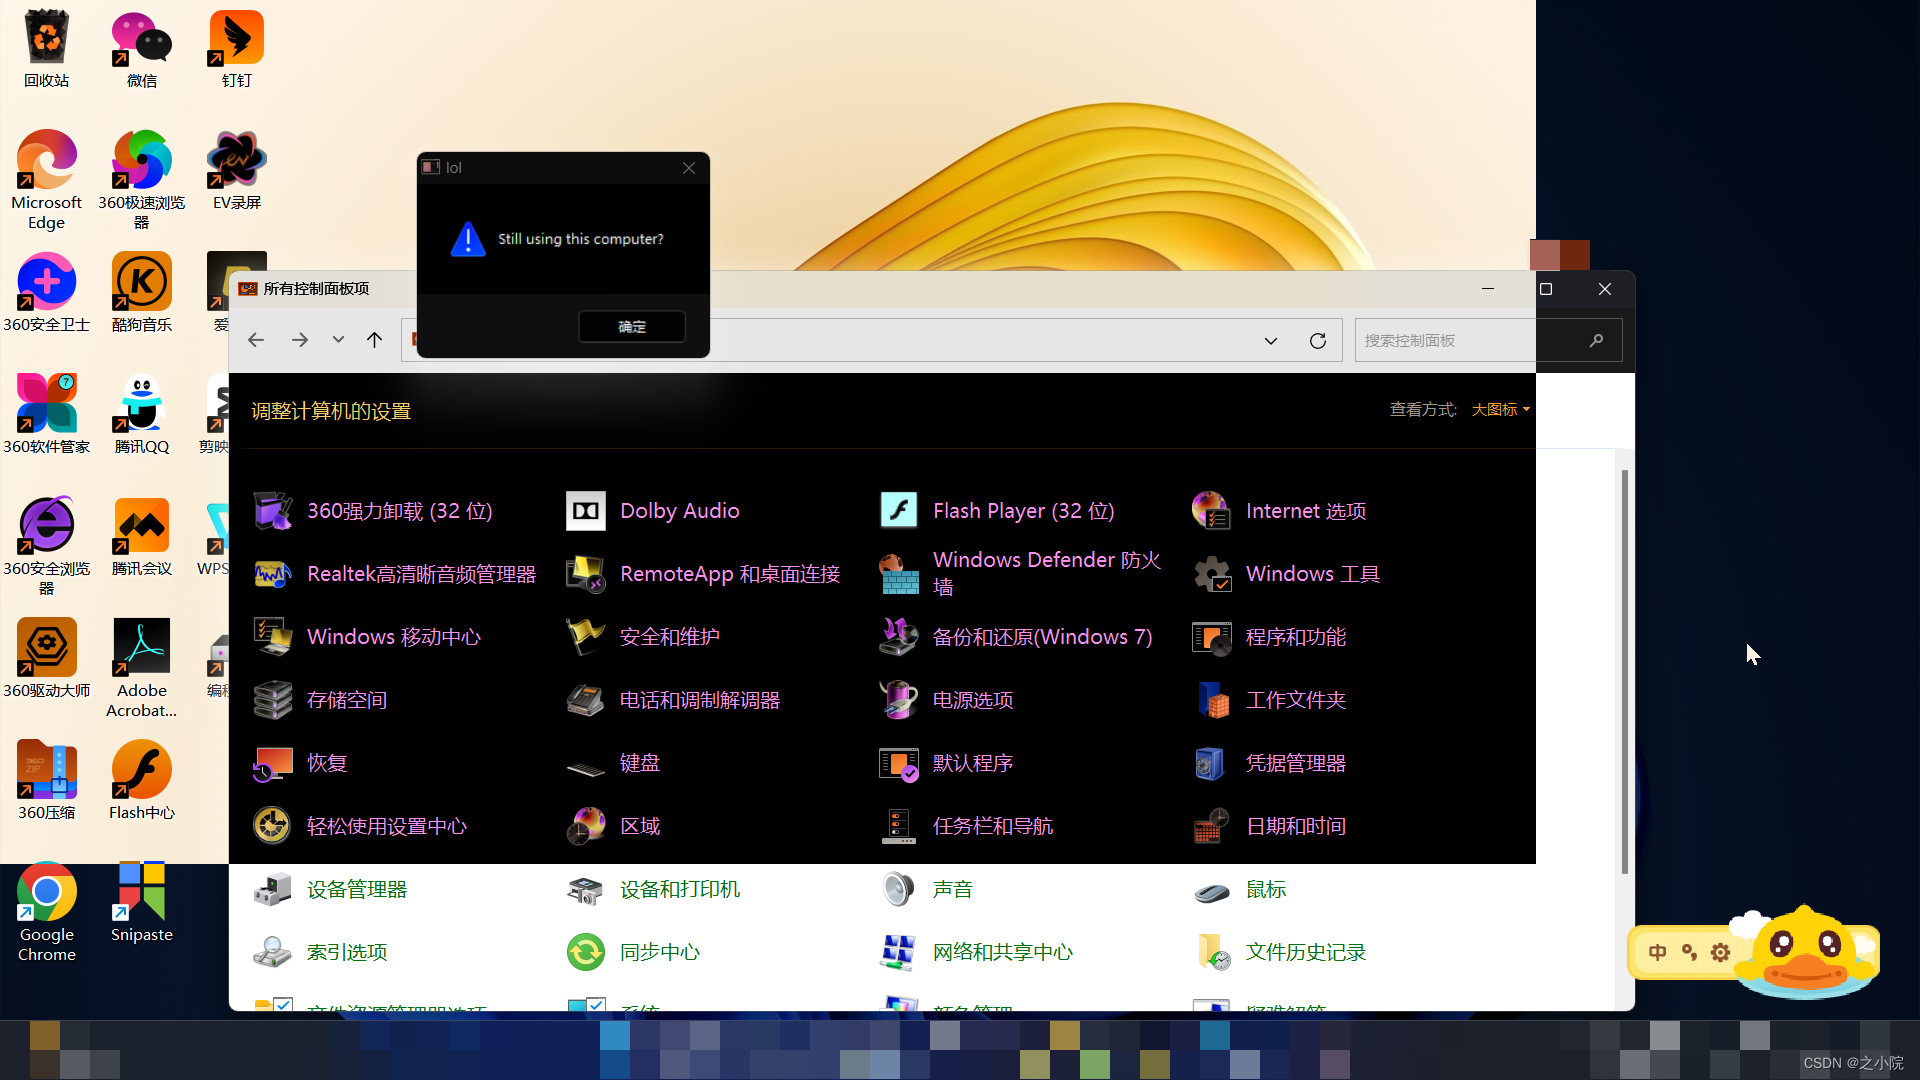Screen dimensions: 1920x1080
Task: Open 网络和共享中心 icon
Action: click(898, 952)
